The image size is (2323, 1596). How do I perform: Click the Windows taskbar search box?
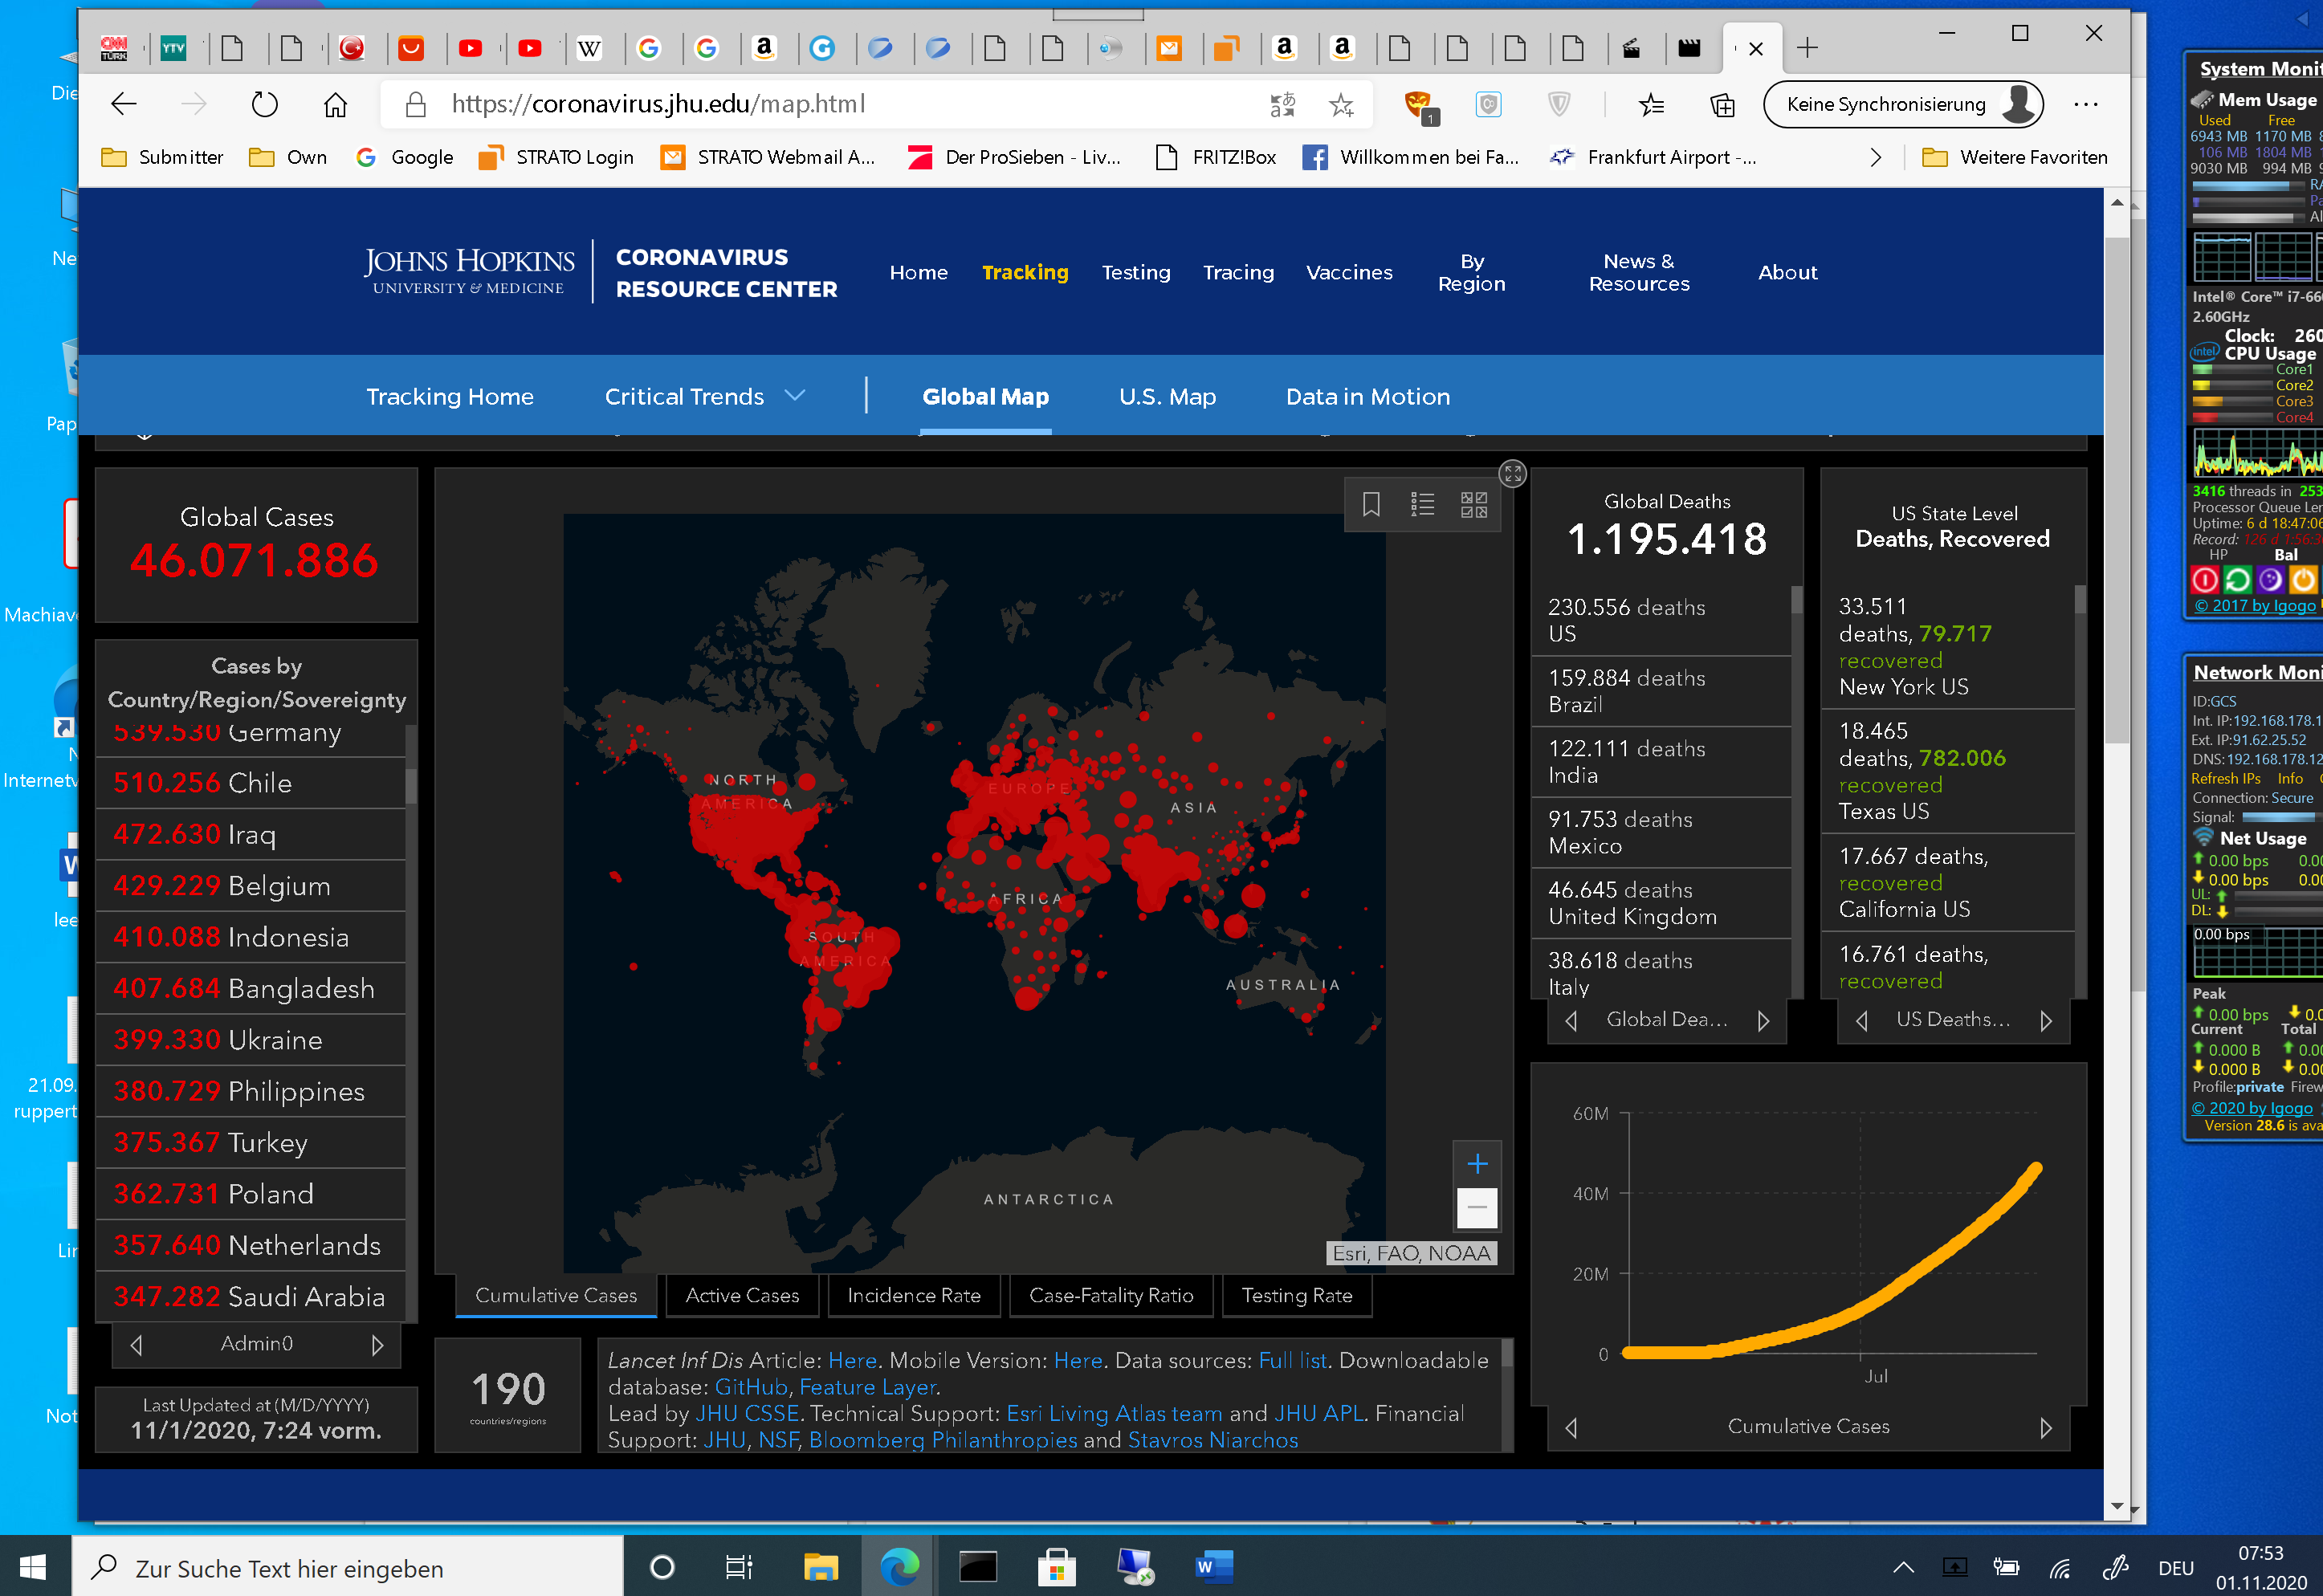[x=347, y=1567]
